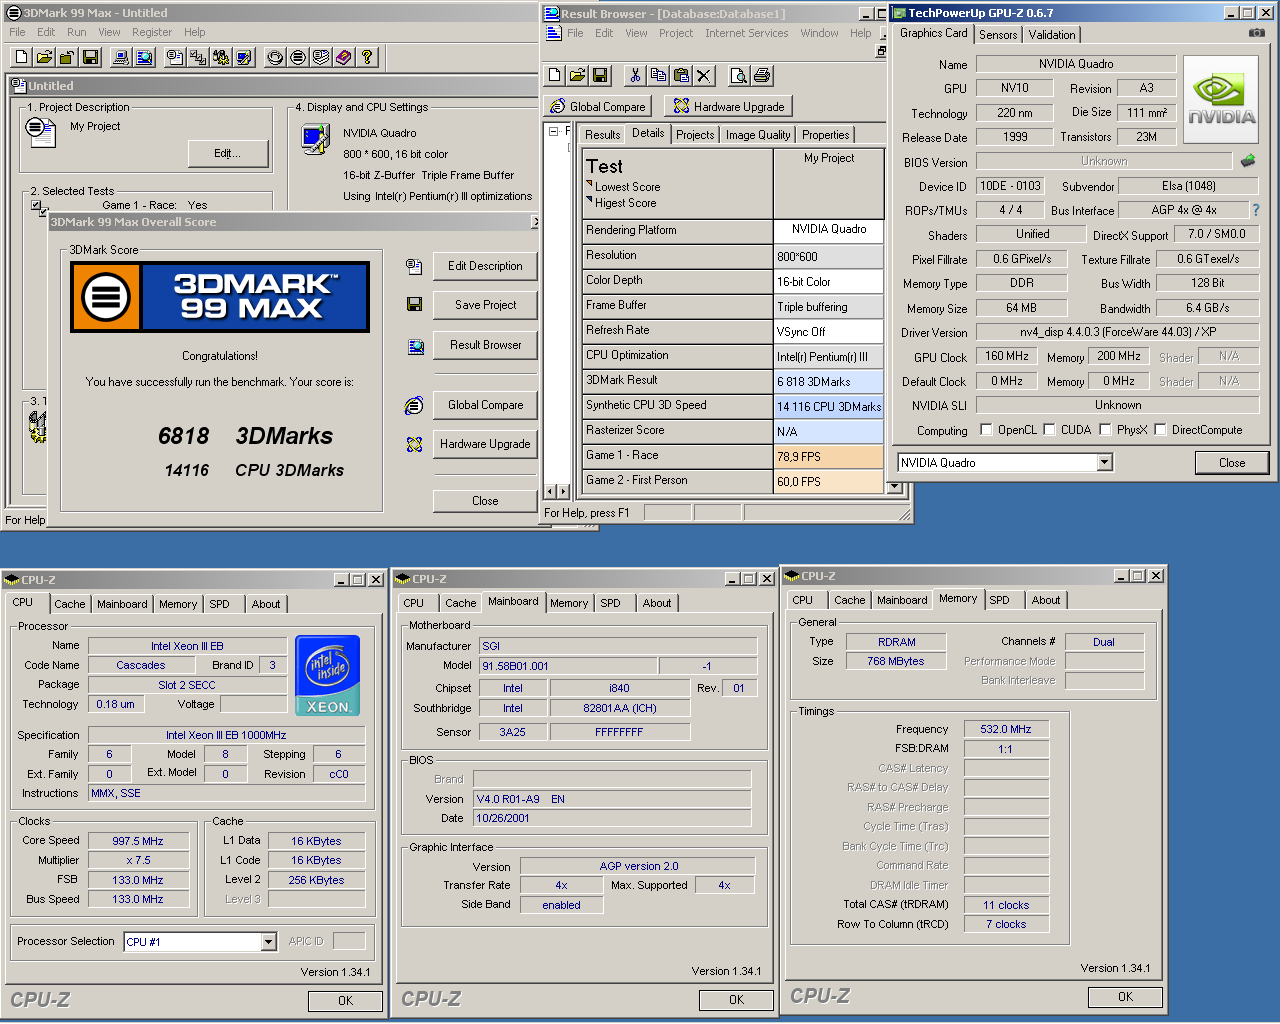
Task: Click the Paste clipboard icon in Result Browser
Action: pos(681,76)
